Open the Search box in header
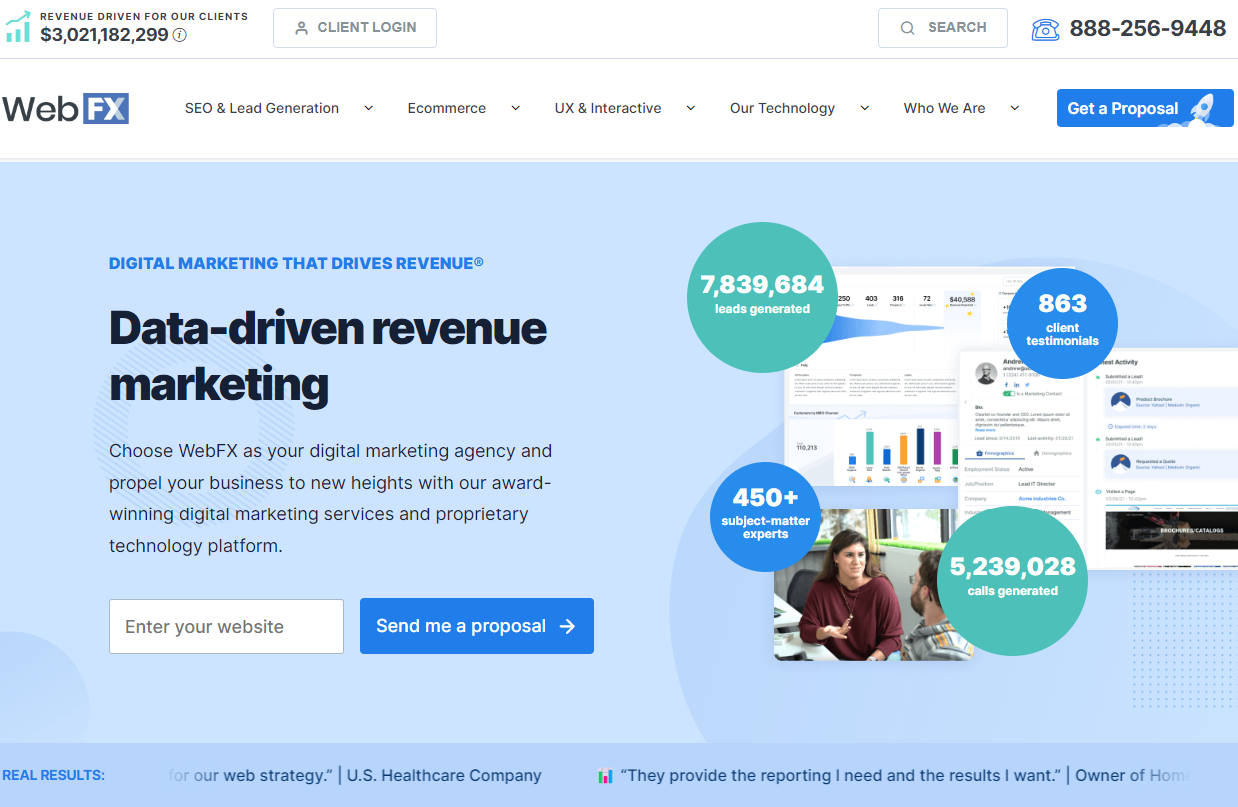The width and height of the screenshot is (1238, 807). [x=942, y=28]
